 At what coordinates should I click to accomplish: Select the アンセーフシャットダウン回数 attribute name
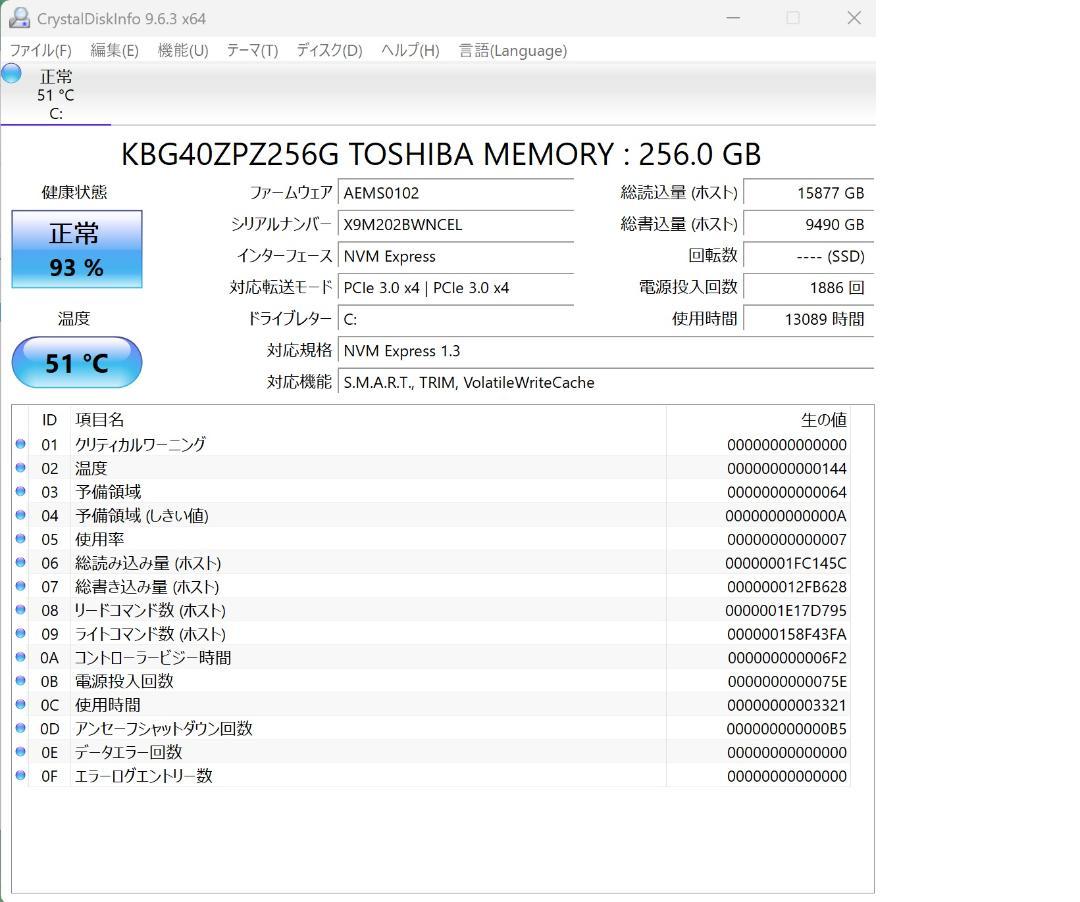click(164, 728)
